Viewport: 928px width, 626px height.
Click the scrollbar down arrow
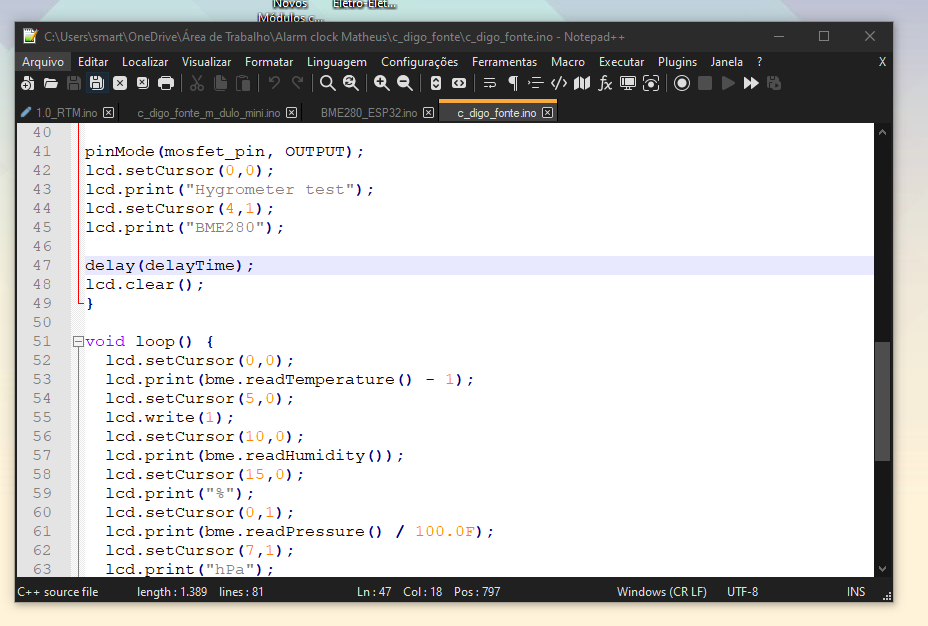click(882, 569)
